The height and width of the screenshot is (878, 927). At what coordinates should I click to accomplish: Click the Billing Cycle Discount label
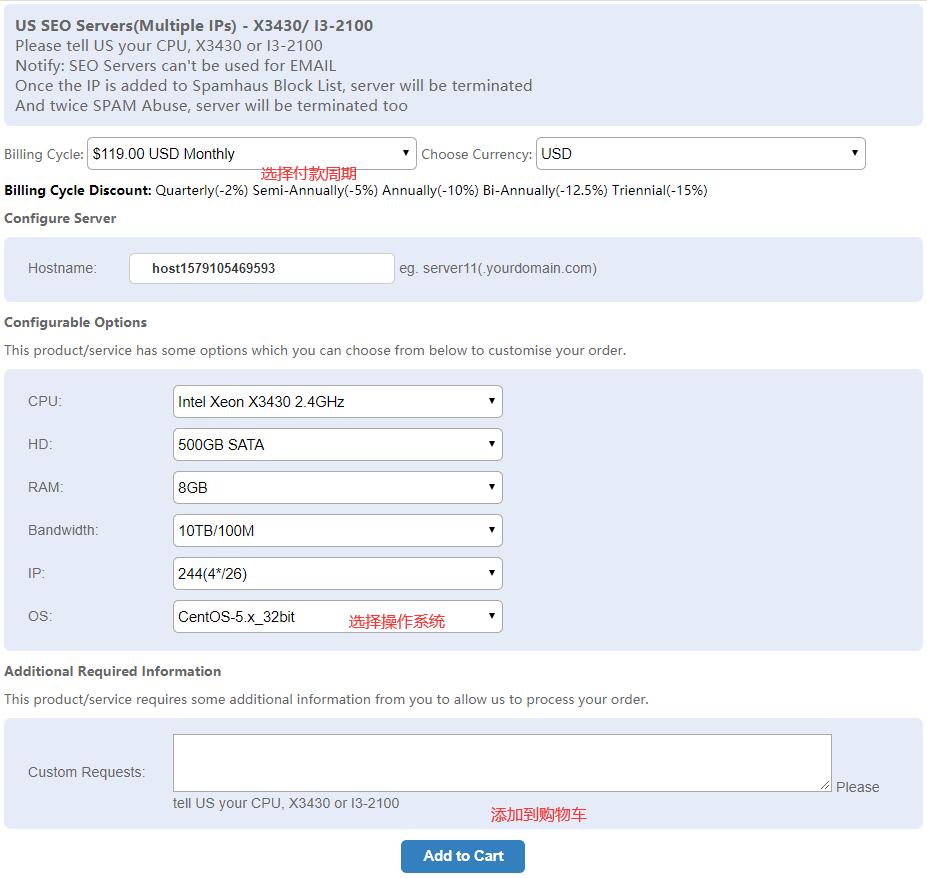point(78,190)
